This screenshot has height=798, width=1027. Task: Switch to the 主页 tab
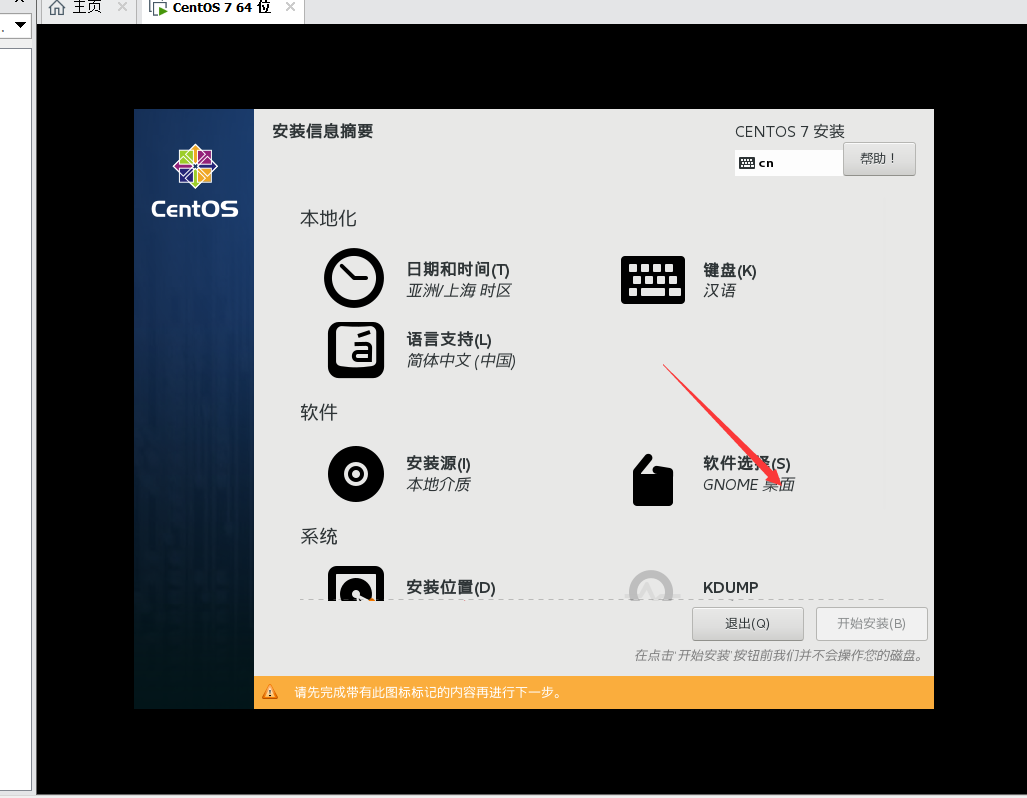pos(86,8)
